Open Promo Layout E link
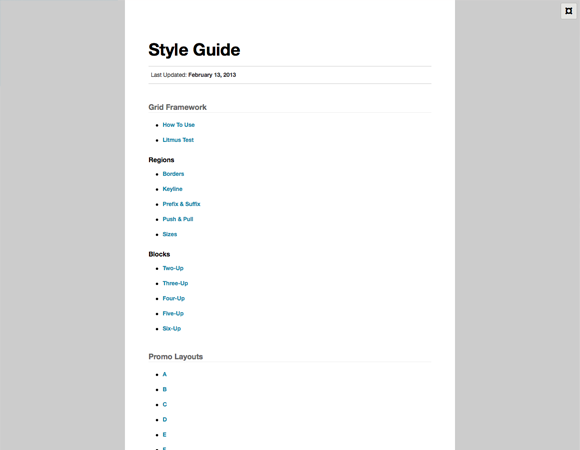Image resolution: width=580 pixels, height=450 pixels. tap(165, 435)
